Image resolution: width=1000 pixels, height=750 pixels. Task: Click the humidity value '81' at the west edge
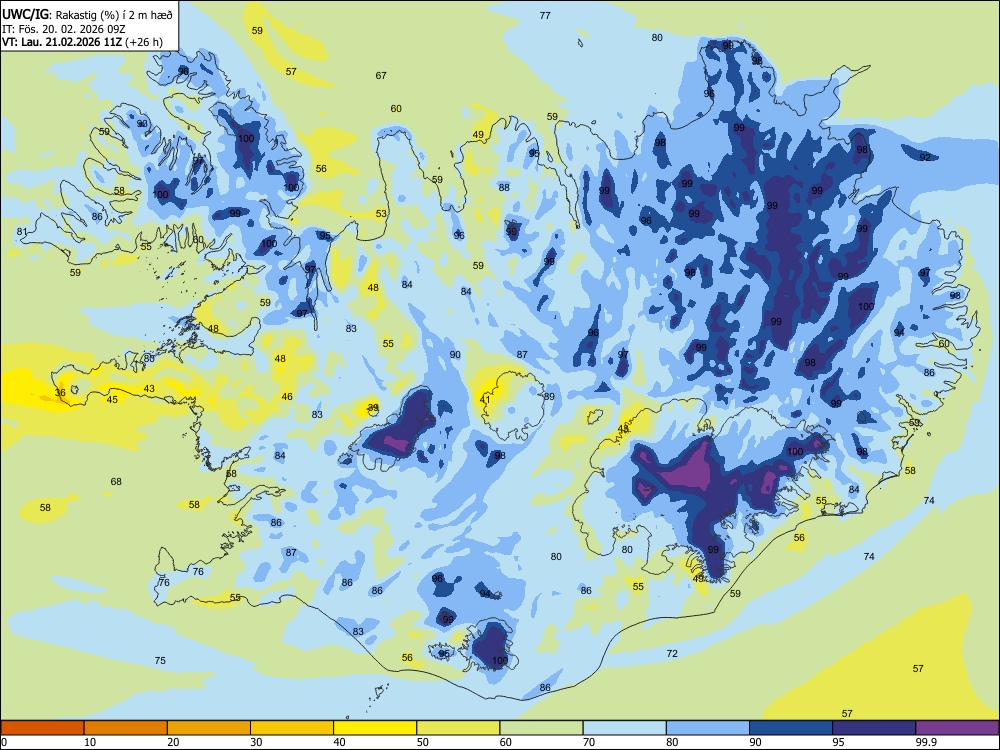(22, 232)
